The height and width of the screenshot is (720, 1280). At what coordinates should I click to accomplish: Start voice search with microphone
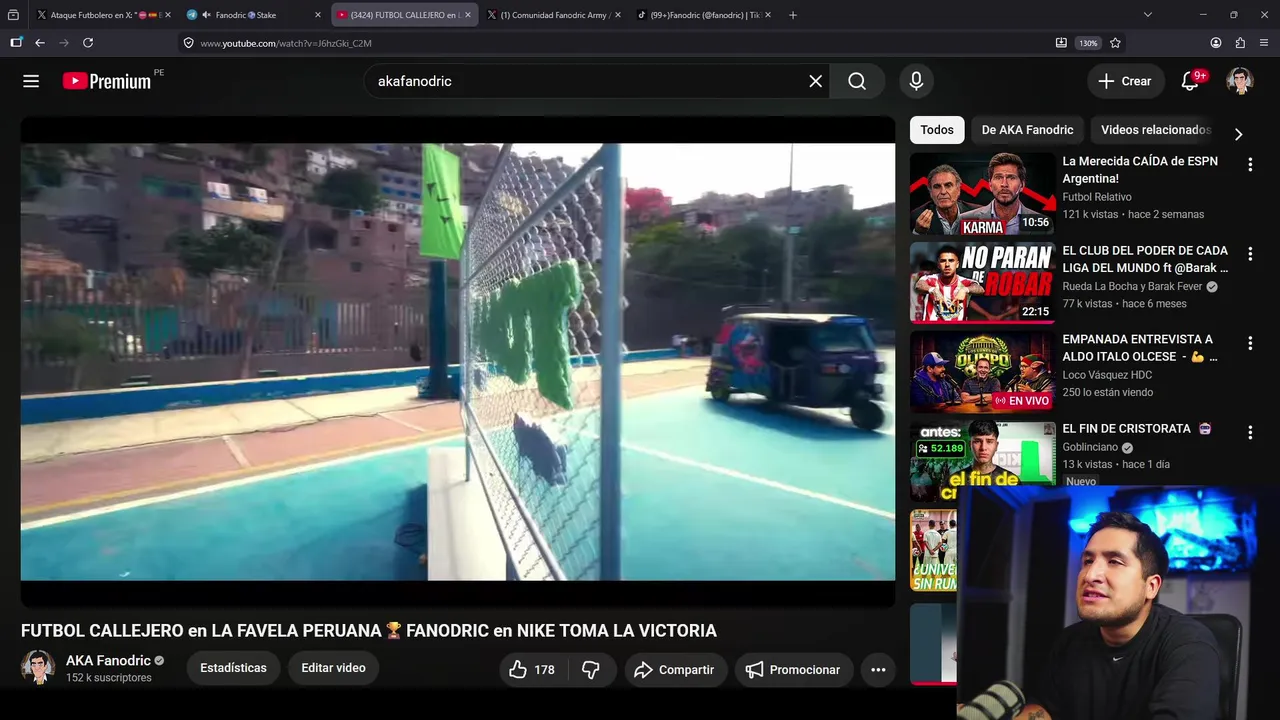pos(916,81)
